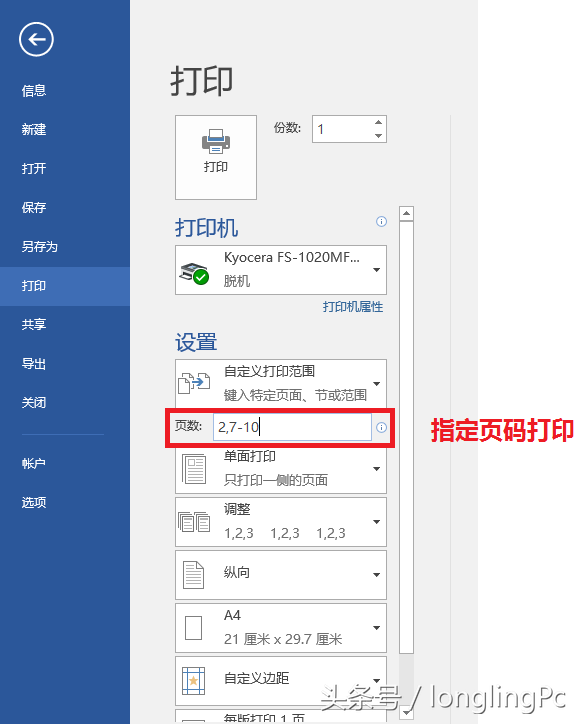This screenshot has height=726, width=584.
Task: Click the custom print range pages icon
Action: 194,383
